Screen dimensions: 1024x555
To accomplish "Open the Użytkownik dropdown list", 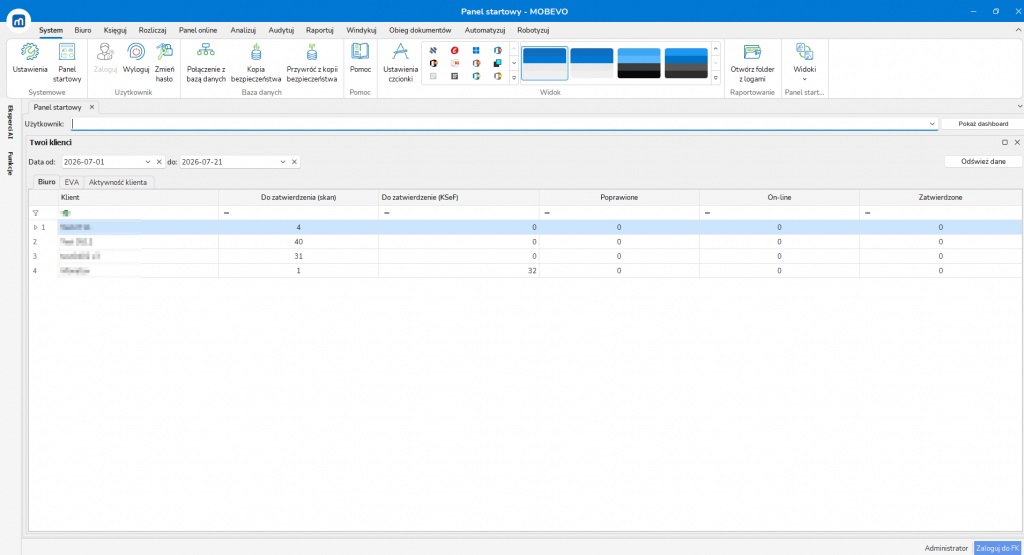I will pos(932,124).
